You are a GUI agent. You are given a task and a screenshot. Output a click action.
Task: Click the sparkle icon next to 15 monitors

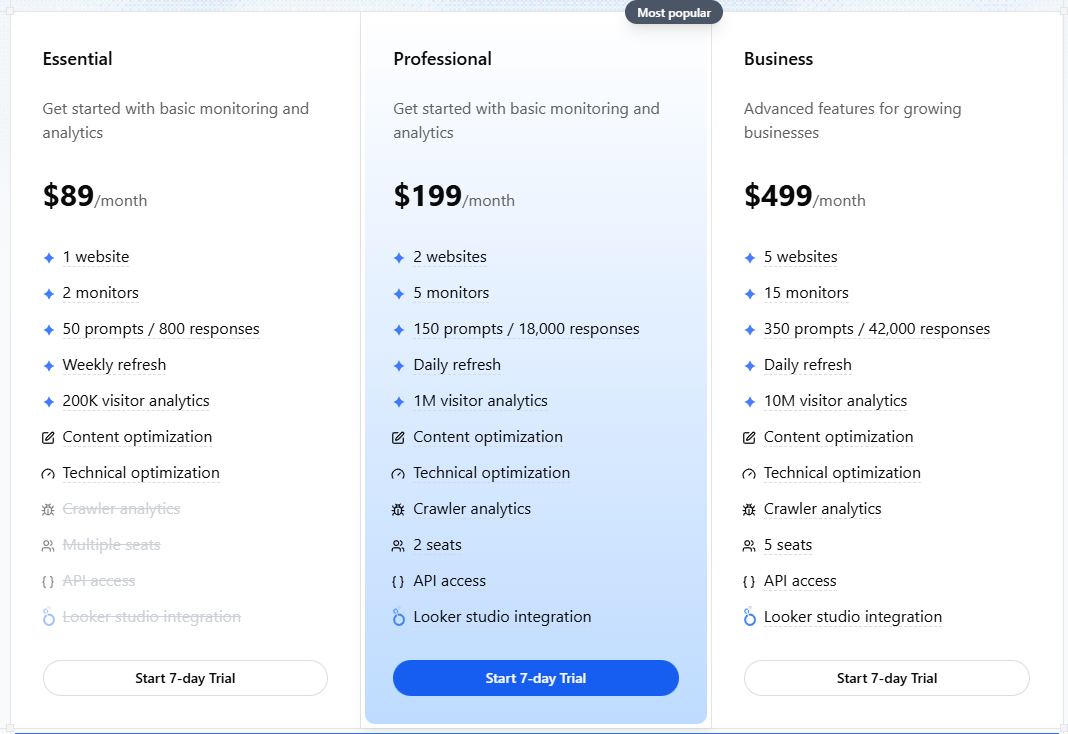[x=750, y=293]
